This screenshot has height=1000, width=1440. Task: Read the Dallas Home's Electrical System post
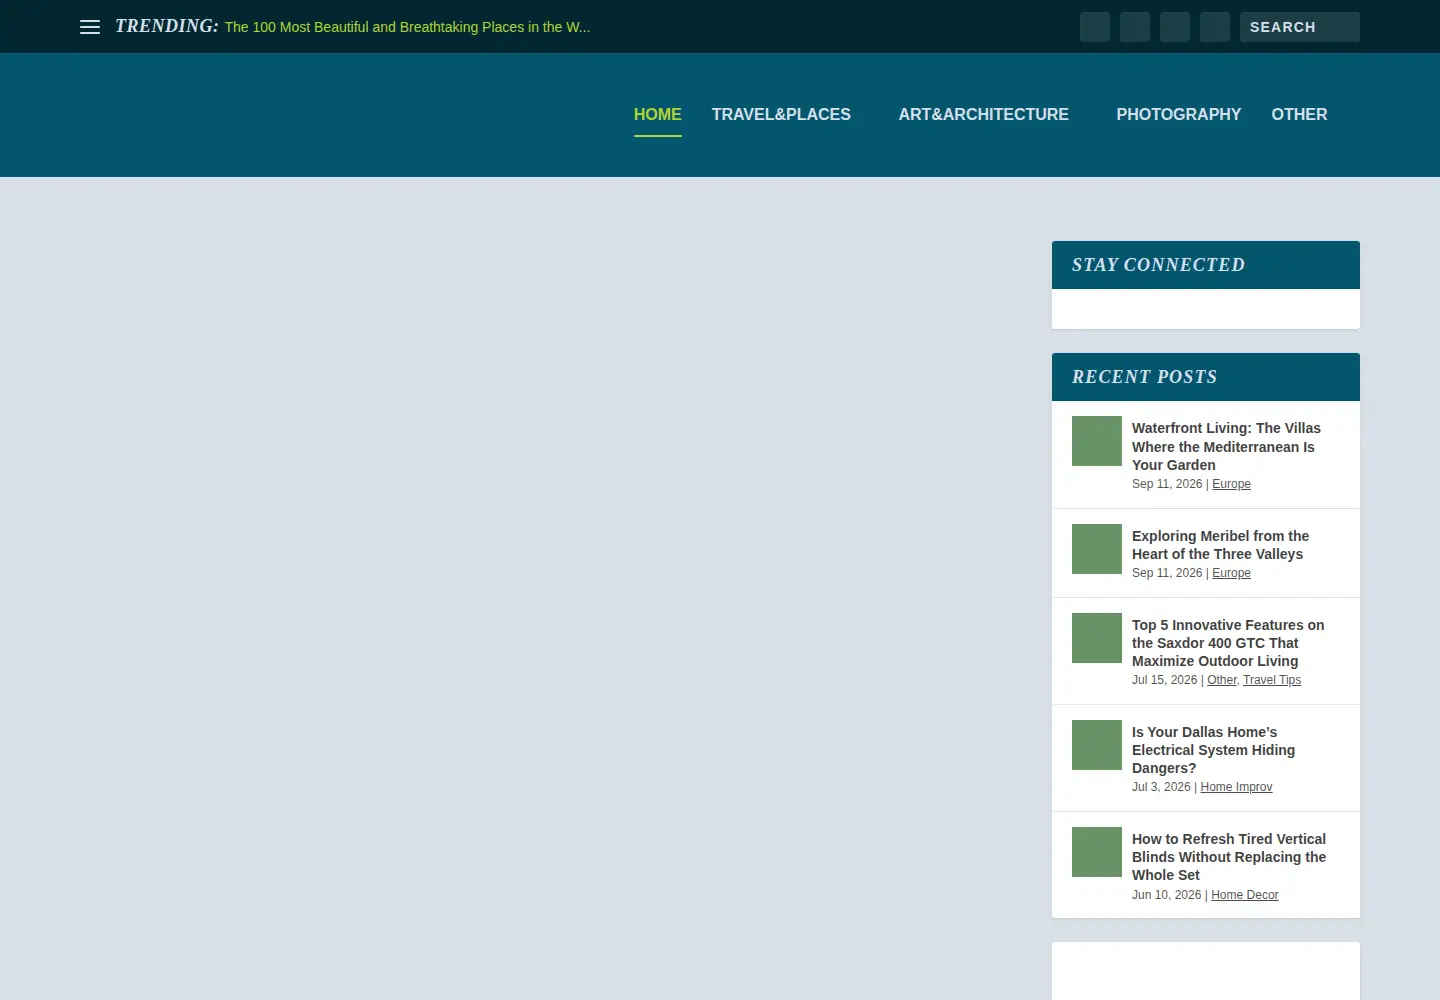point(1213,750)
